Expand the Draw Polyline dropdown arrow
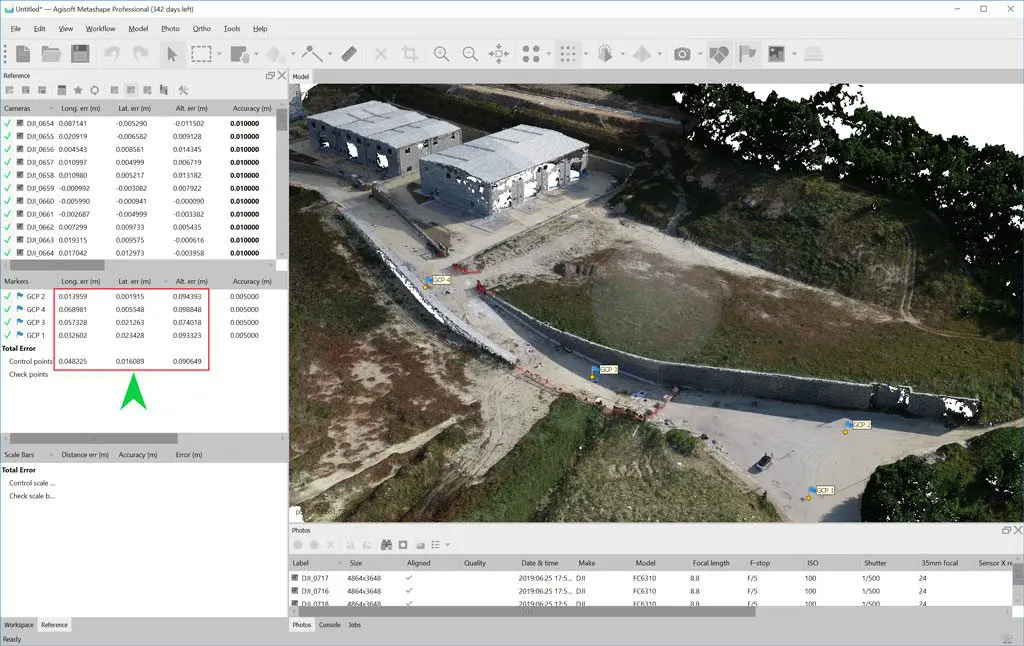The image size is (1024, 646). pos(330,54)
